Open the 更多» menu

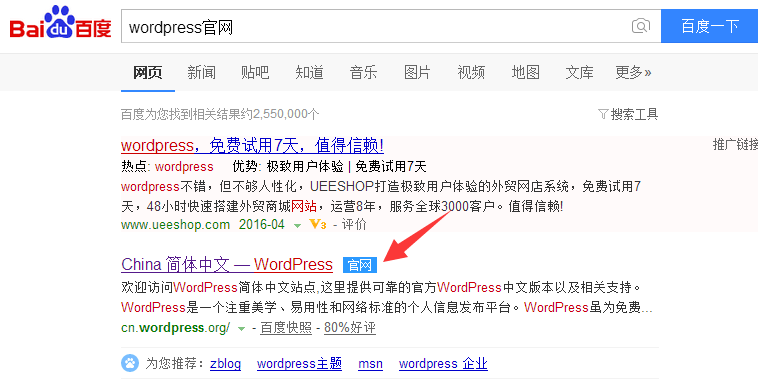click(633, 72)
